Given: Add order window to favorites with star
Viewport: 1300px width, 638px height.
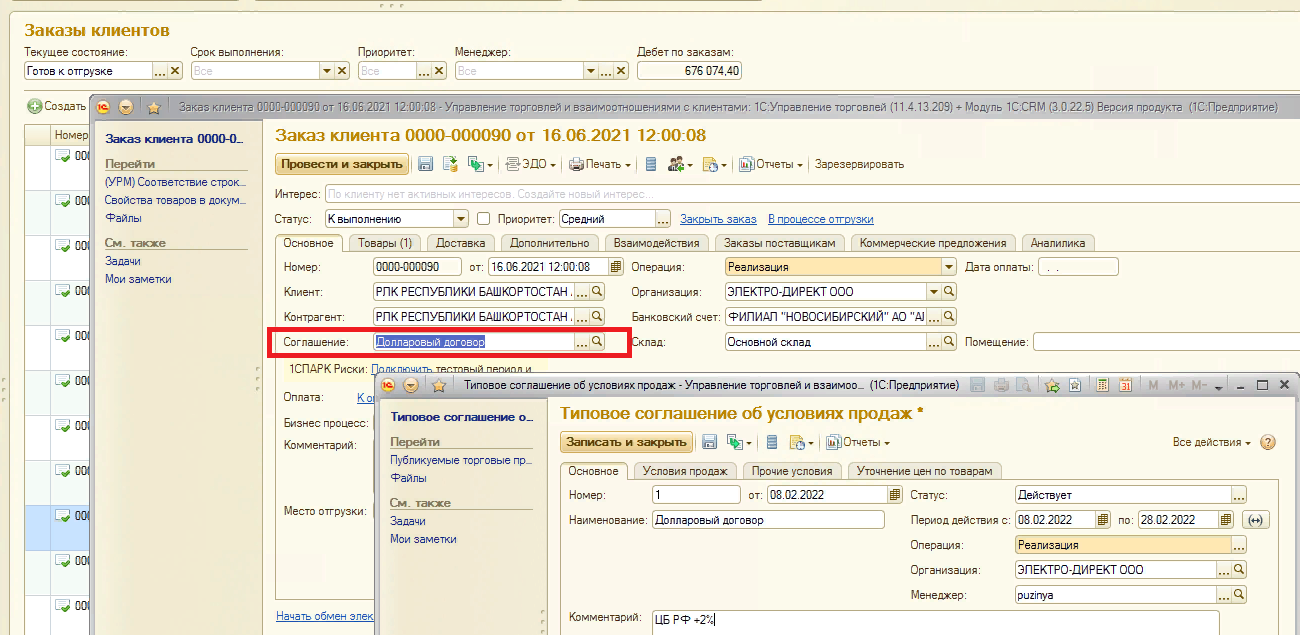Looking at the screenshot, I should point(153,107).
